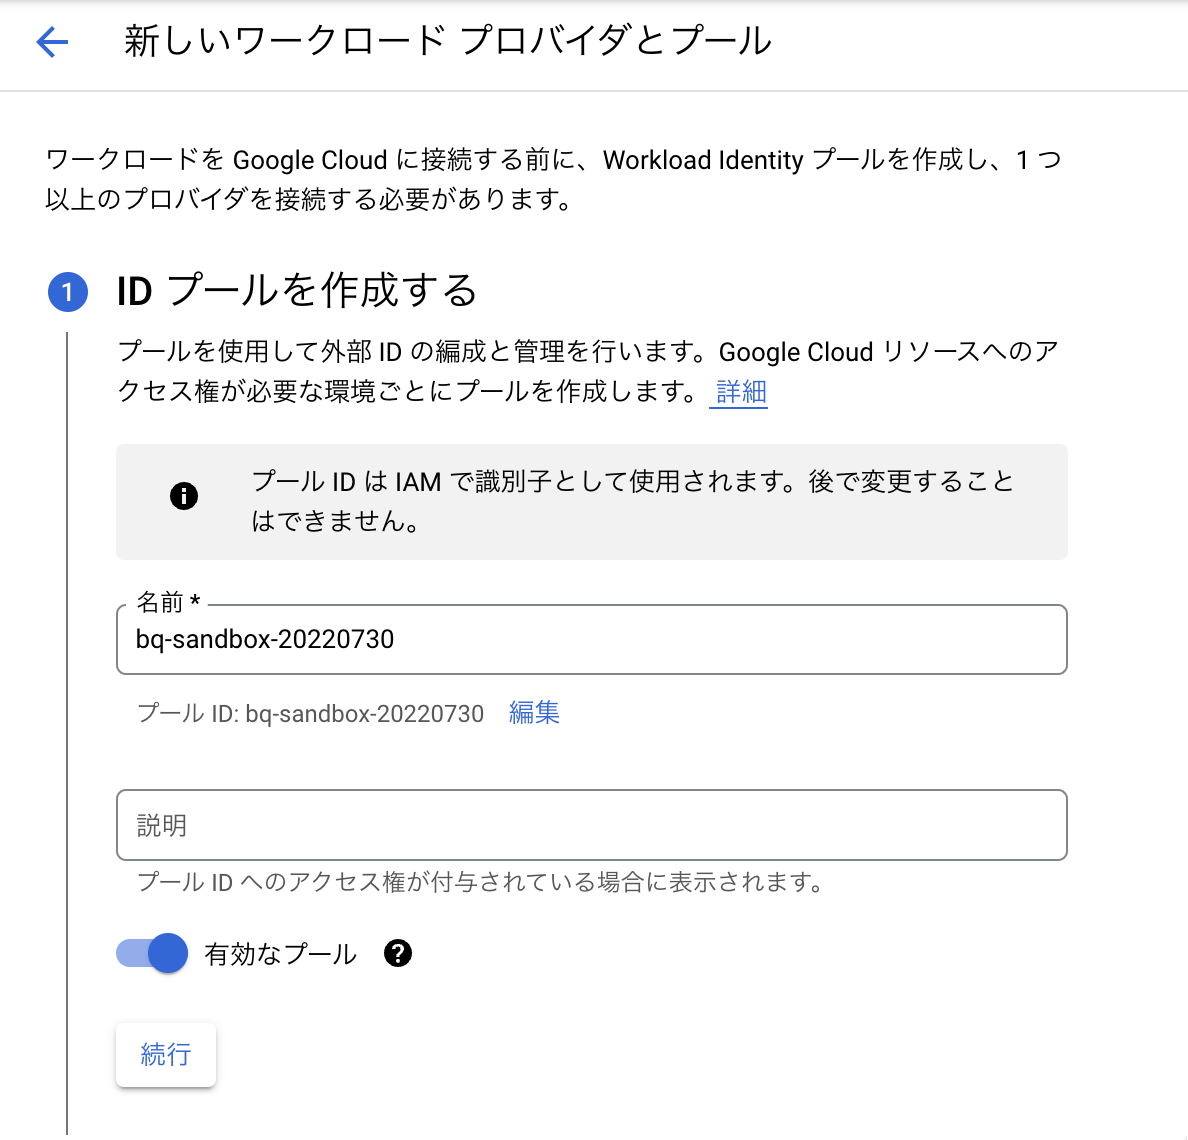The width and height of the screenshot is (1188, 1140).
Task: Click the helper text below 説明 field
Action: coord(480,883)
